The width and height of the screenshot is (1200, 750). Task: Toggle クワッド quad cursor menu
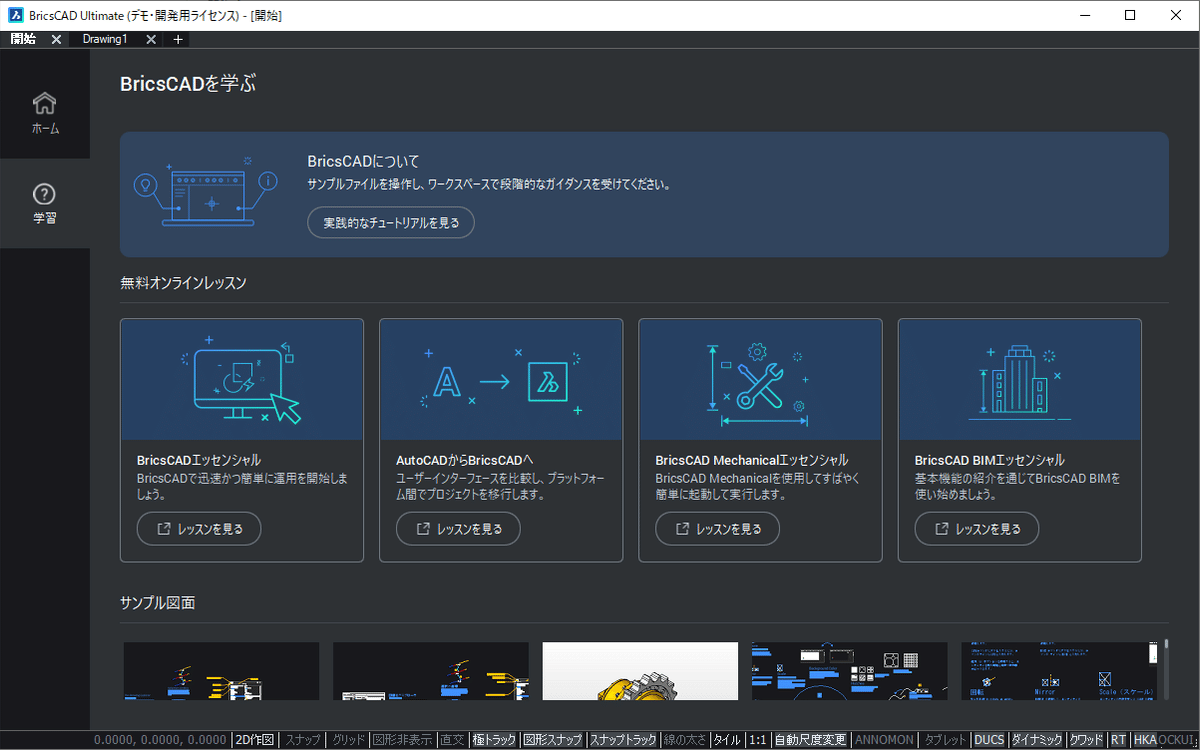(1086, 740)
